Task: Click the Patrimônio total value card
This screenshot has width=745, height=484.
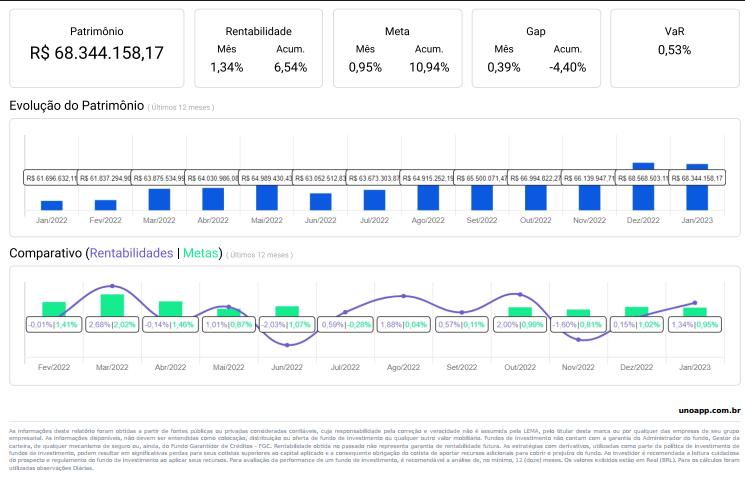Action: click(x=97, y=47)
